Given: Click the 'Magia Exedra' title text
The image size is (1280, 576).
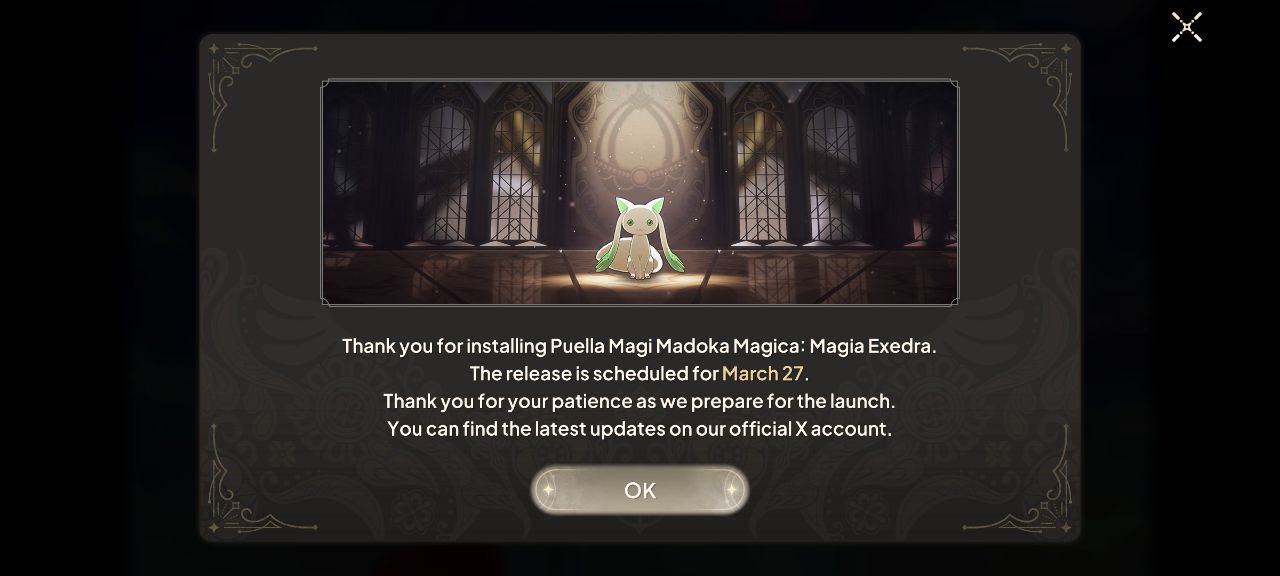Looking at the screenshot, I should (x=871, y=346).
